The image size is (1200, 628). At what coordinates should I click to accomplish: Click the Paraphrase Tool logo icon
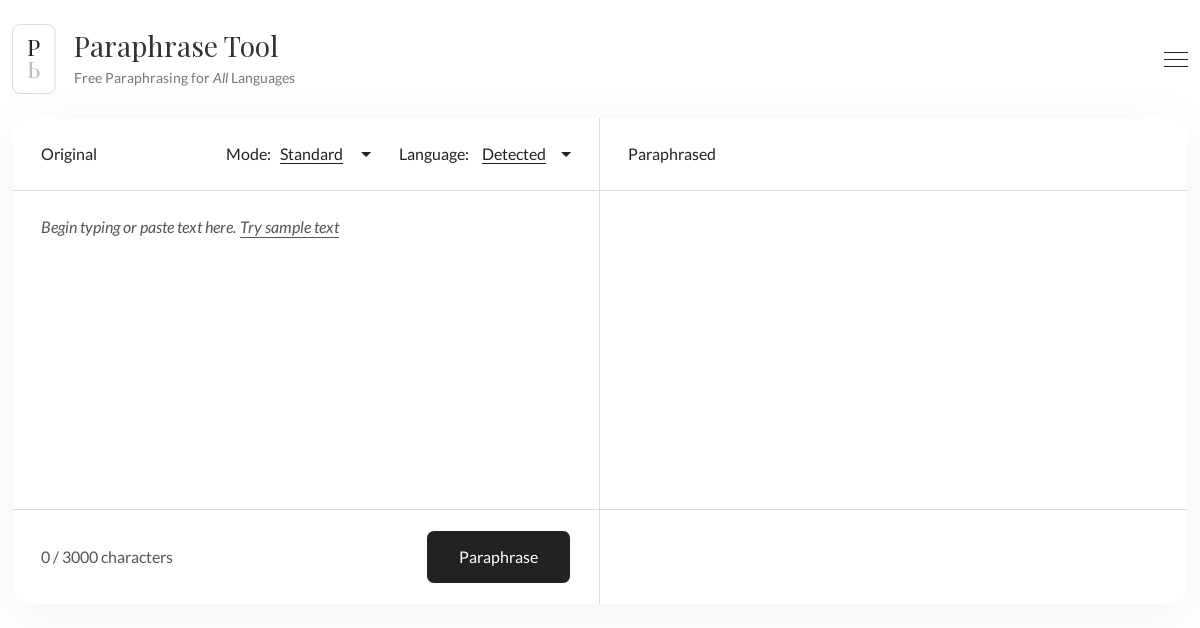tap(34, 59)
